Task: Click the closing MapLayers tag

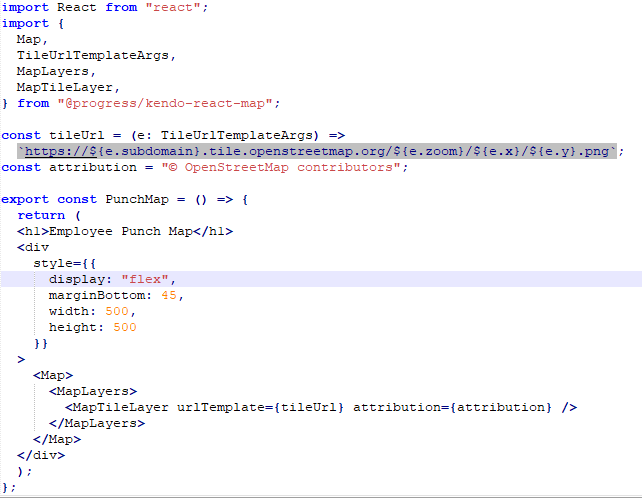Action: (x=97, y=423)
